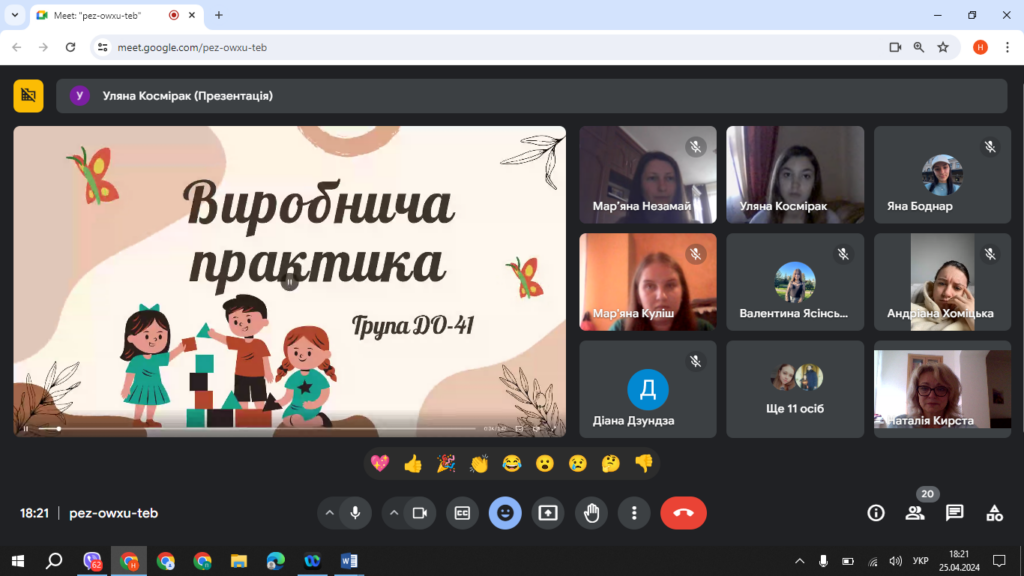Open the meeting details info icon
The height and width of the screenshot is (576, 1024).
click(x=876, y=513)
